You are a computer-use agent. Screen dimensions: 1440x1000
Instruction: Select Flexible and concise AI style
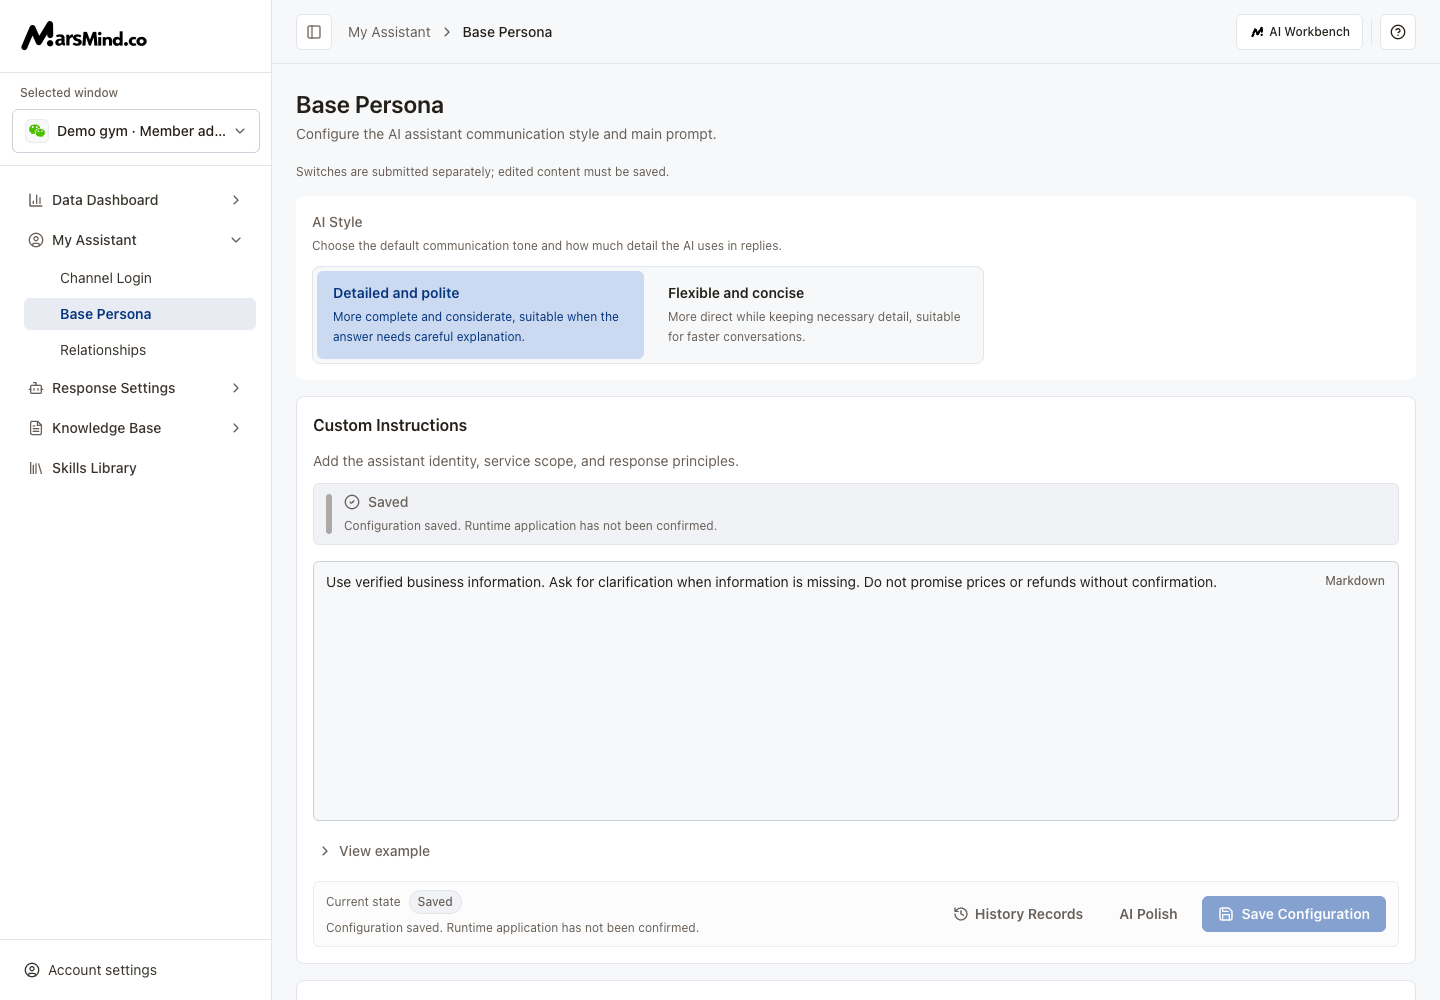coord(815,315)
